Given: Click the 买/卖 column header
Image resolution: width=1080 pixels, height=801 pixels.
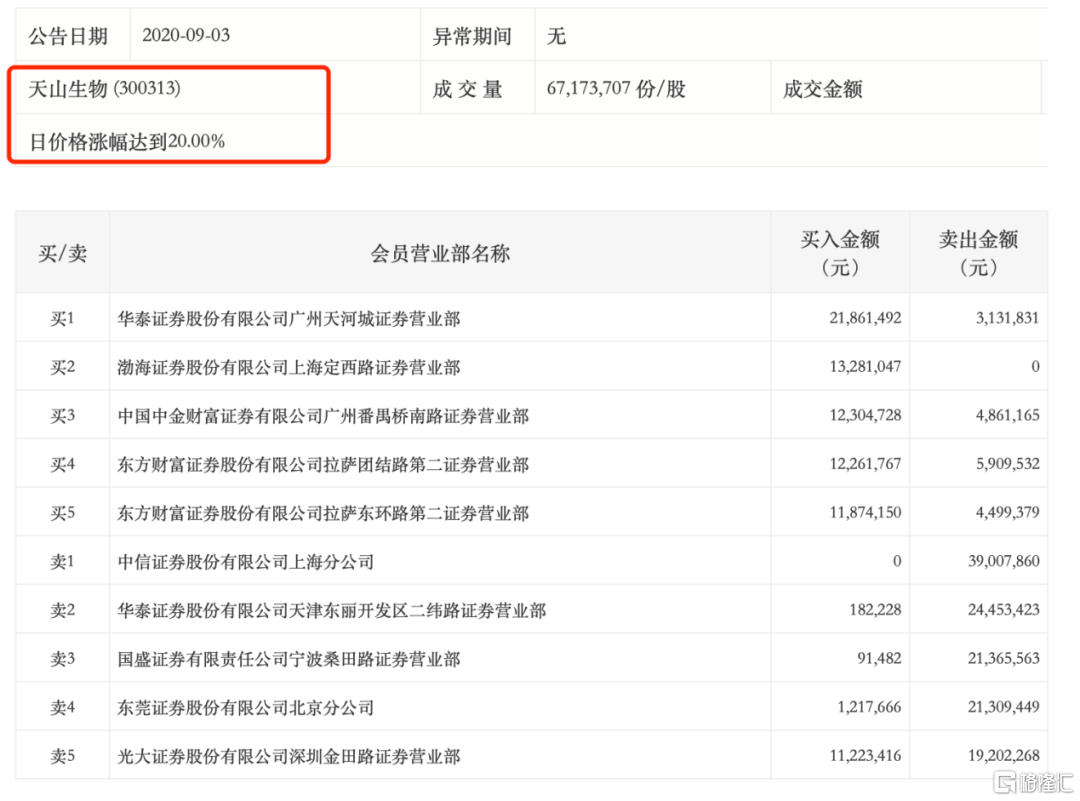Looking at the screenshot, I should 63,253.
